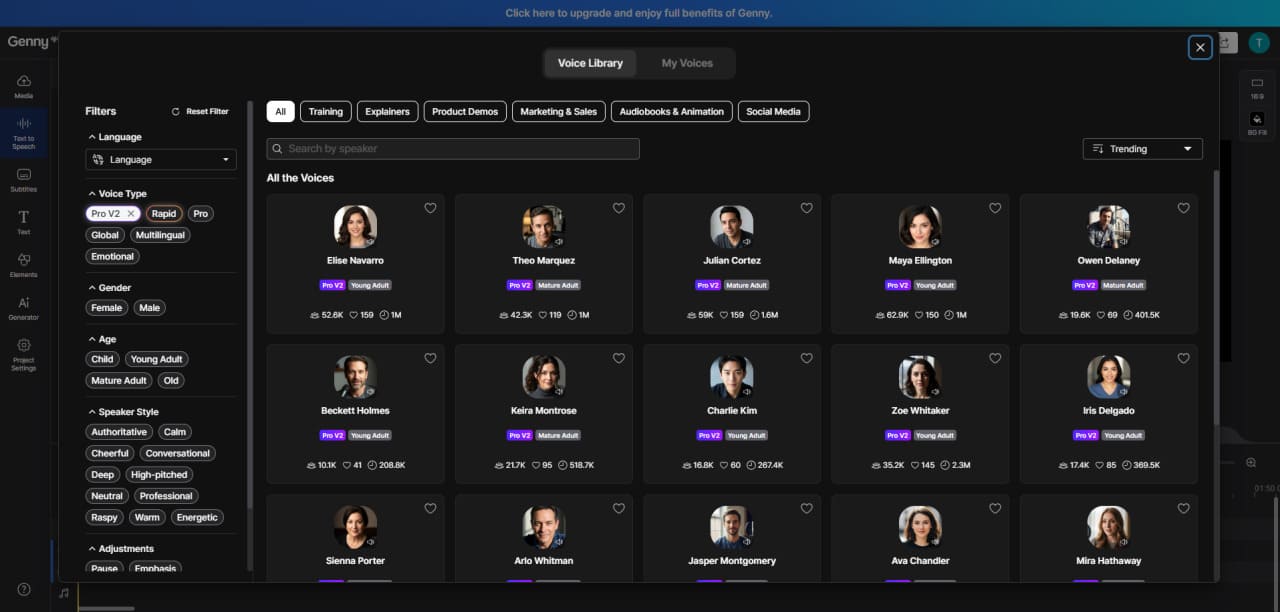Select the Marketing & Sales category
The image size is (1280, 612).
(x=558, y=112)
